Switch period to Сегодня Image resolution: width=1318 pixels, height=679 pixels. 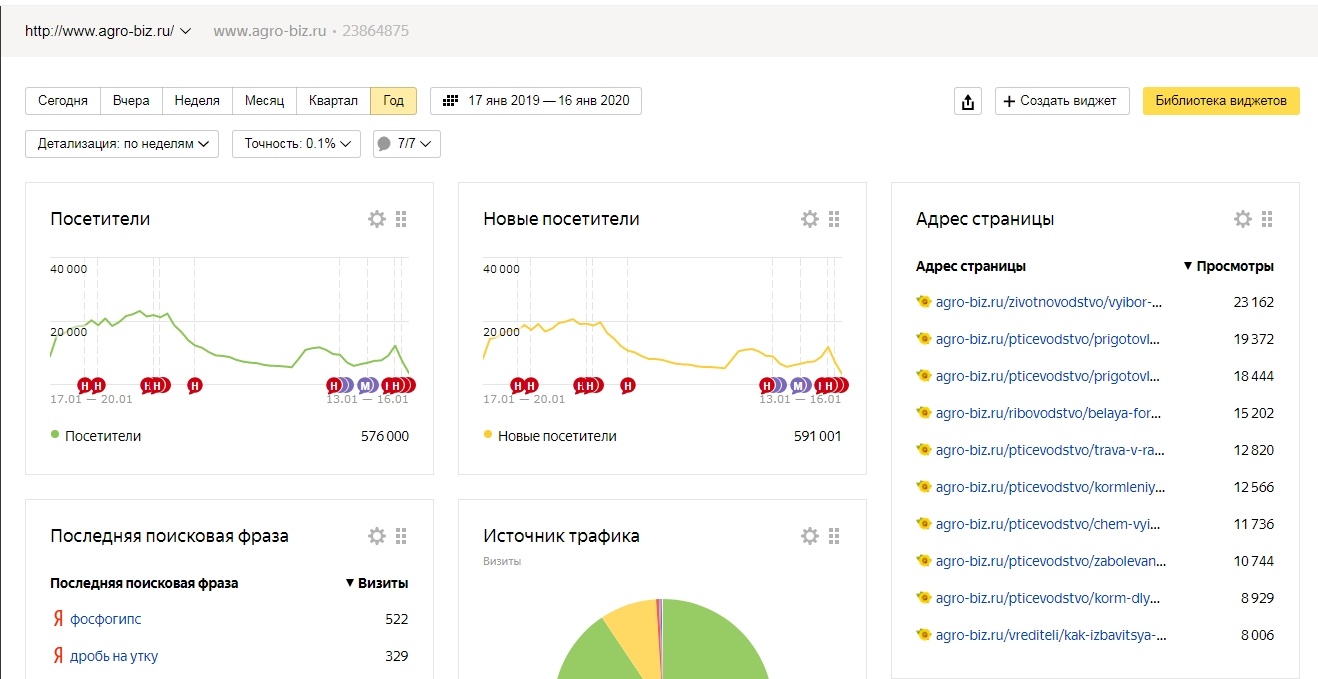click(x=63, y=101)
